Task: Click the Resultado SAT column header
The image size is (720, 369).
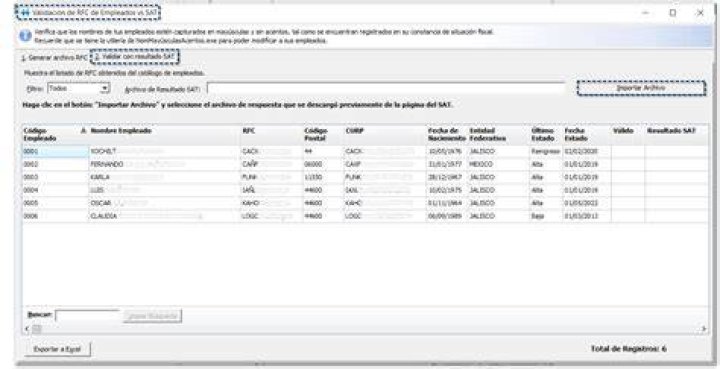Action: pyautogui.click(x=676, y=134)
